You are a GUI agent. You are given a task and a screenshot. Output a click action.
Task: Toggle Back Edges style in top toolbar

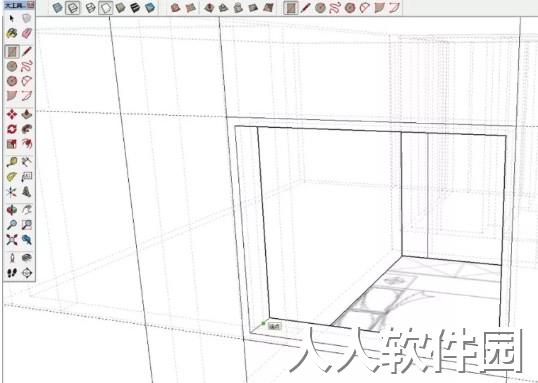(x=73, y=8)
